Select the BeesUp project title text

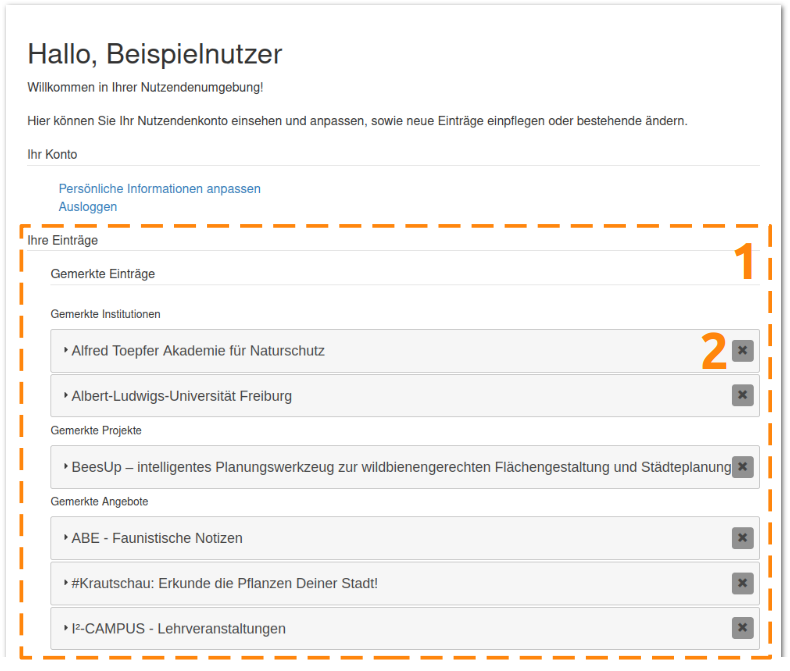401,467
